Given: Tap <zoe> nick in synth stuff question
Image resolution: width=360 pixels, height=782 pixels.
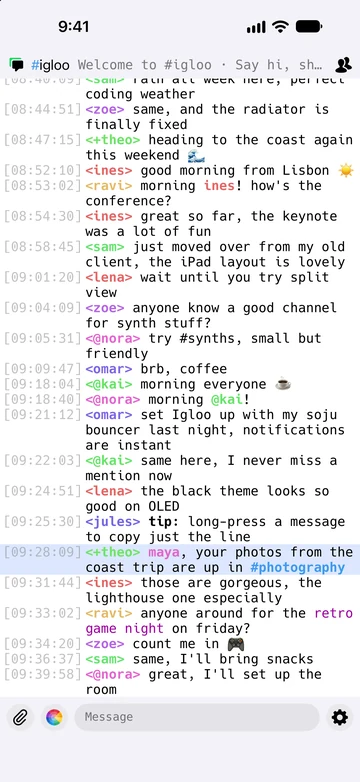Looking at the screenshot, I should [x=105, y=308].
